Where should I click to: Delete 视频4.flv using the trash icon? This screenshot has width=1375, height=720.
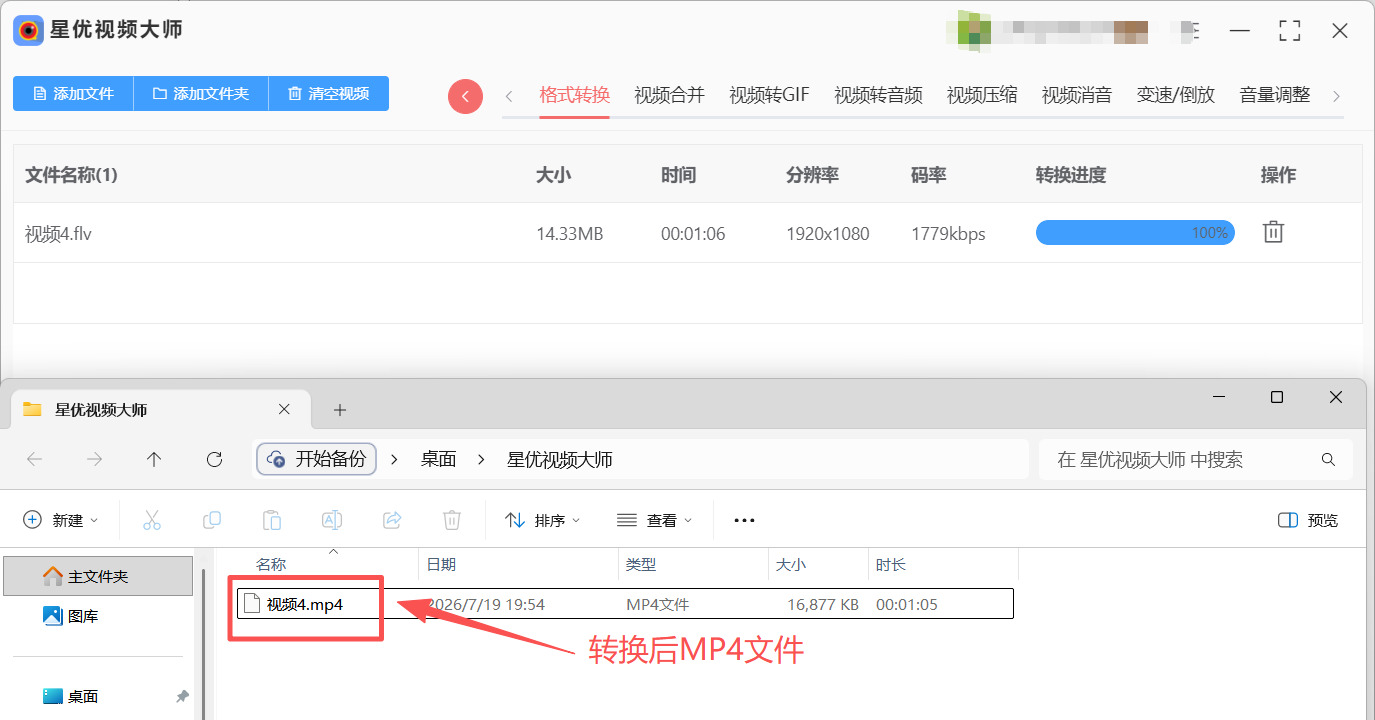1273,233
